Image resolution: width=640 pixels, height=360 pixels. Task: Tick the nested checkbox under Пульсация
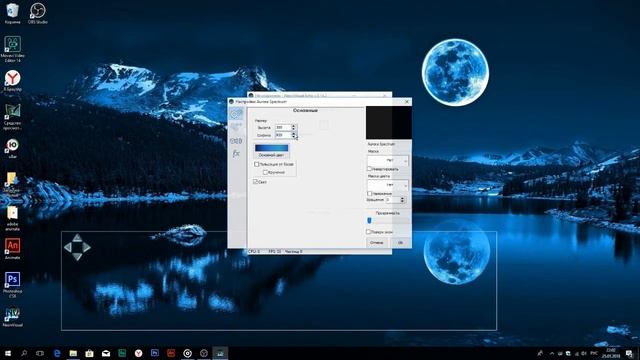click(x=266, y=172)
